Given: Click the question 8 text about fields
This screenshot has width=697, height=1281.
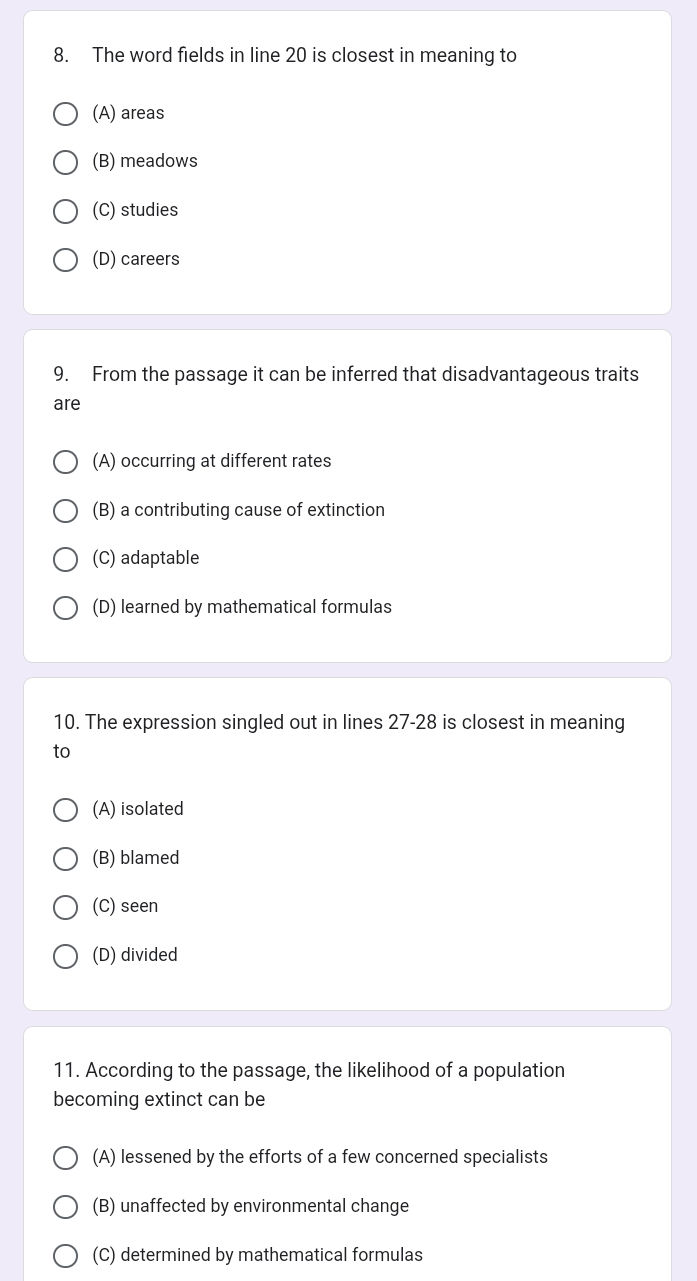Looking at the screenshot, I should [x=304, y=56].
